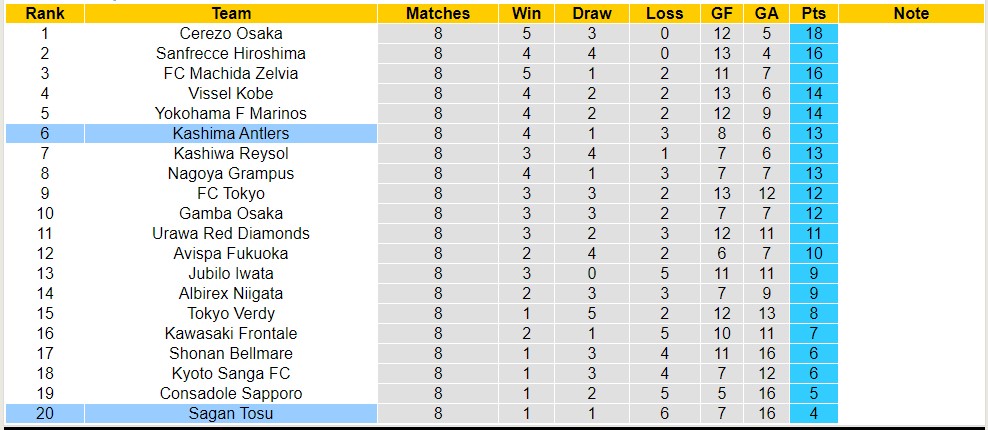Click the Note column header
Image resolution: width=988 pixels, height=430 pixels.
(911, 13)
